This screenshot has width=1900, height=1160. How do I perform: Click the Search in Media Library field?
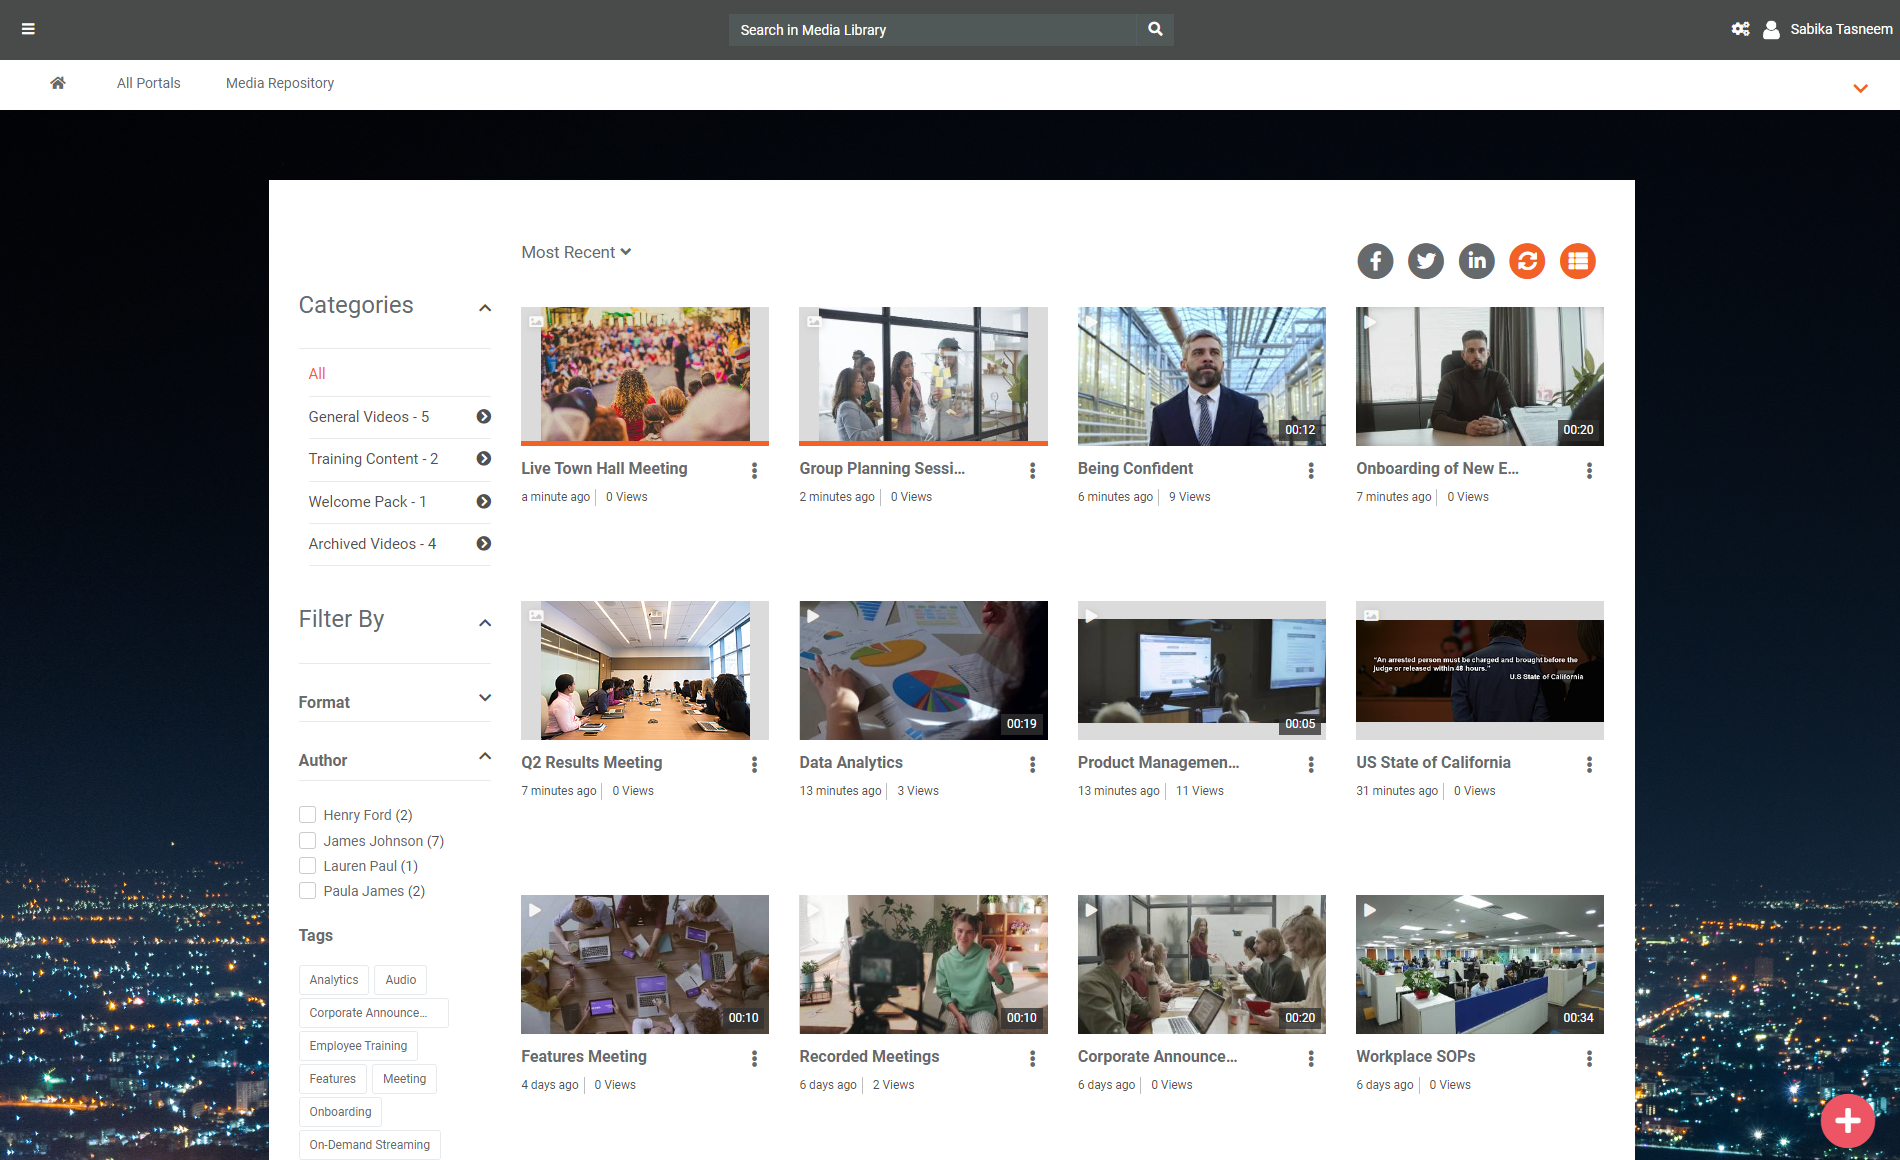tap(932, 30)
